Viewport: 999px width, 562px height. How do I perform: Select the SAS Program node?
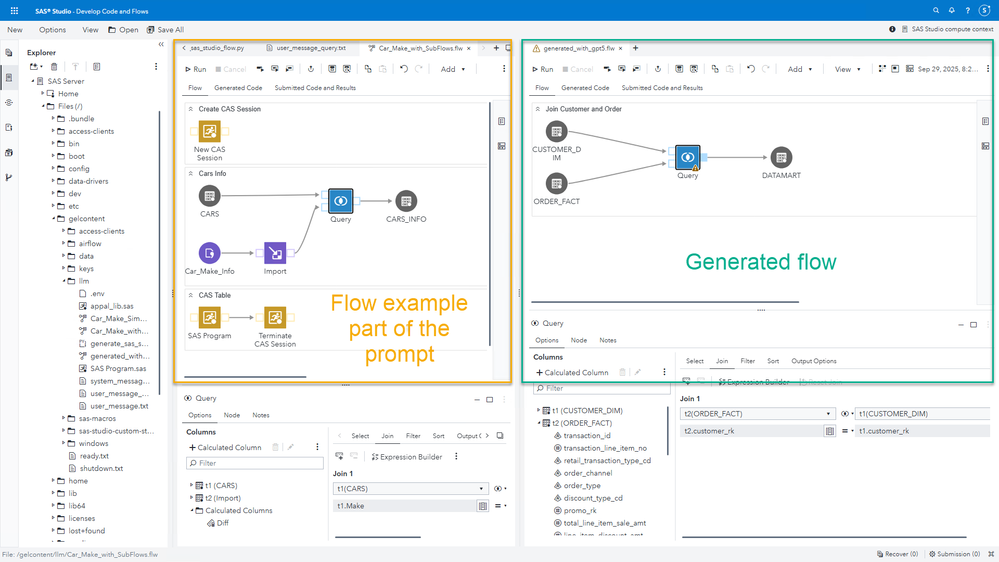210,317
